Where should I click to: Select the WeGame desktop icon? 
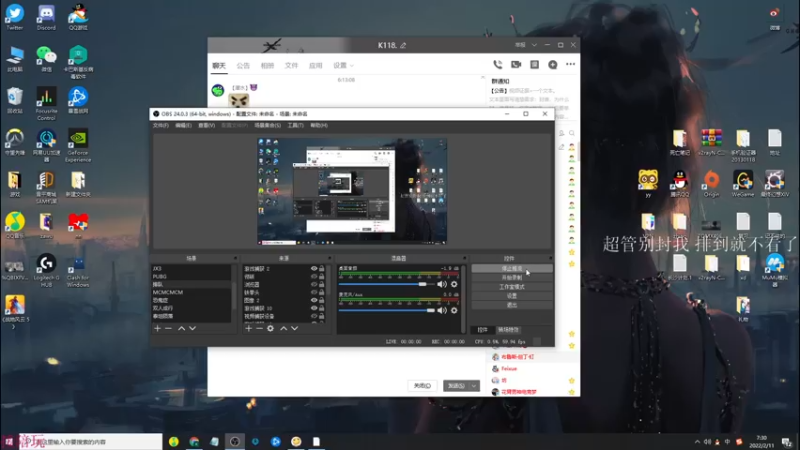(743, 184)
